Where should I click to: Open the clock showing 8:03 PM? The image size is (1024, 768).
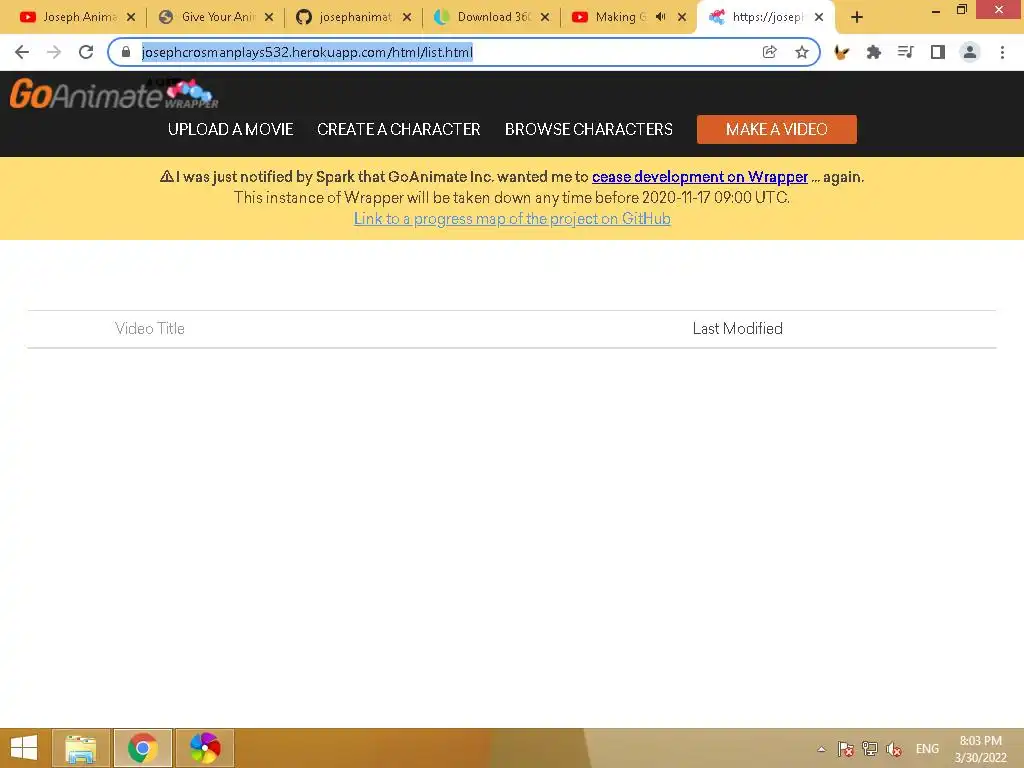pos(980,749)
